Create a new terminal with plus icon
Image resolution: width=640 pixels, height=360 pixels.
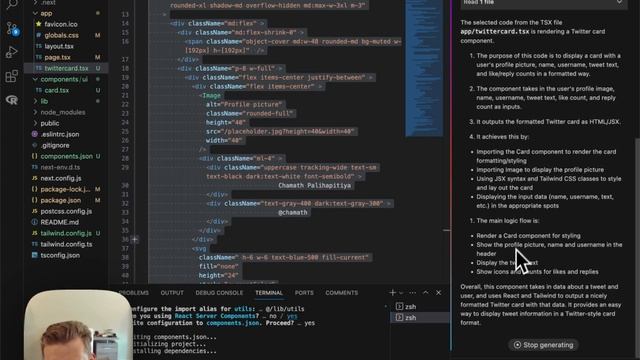tap(392, 292)
